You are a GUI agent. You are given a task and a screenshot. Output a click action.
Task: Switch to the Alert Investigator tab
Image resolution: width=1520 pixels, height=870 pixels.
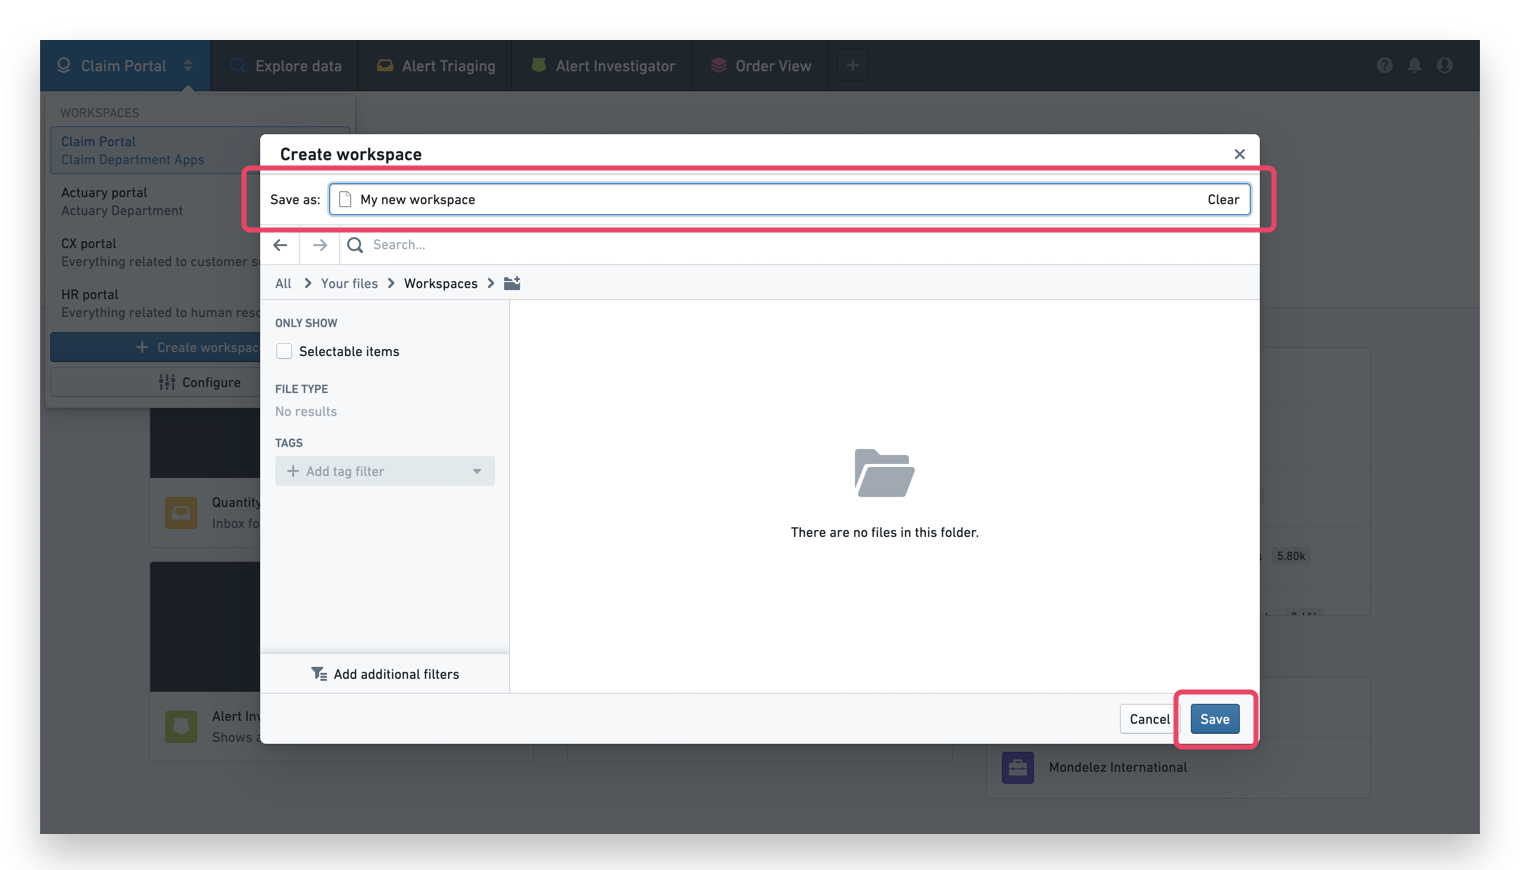click(x=602, y=66)
